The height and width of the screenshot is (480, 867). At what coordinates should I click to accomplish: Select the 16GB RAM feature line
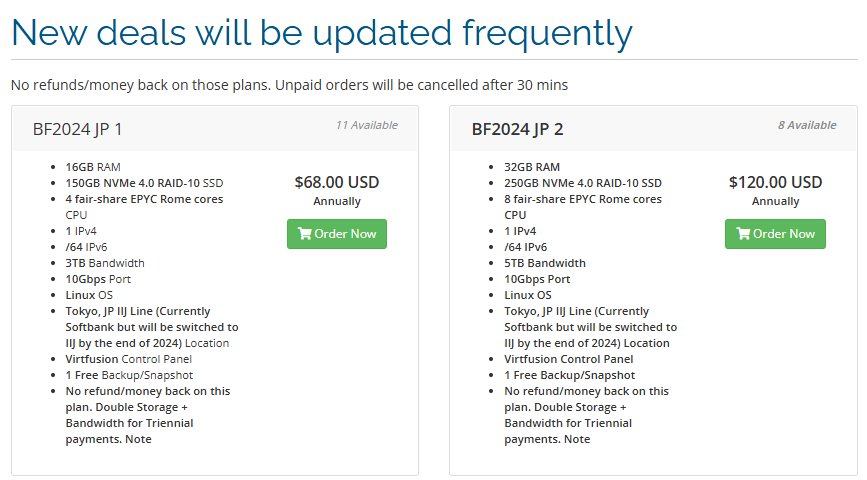[93, 167]
